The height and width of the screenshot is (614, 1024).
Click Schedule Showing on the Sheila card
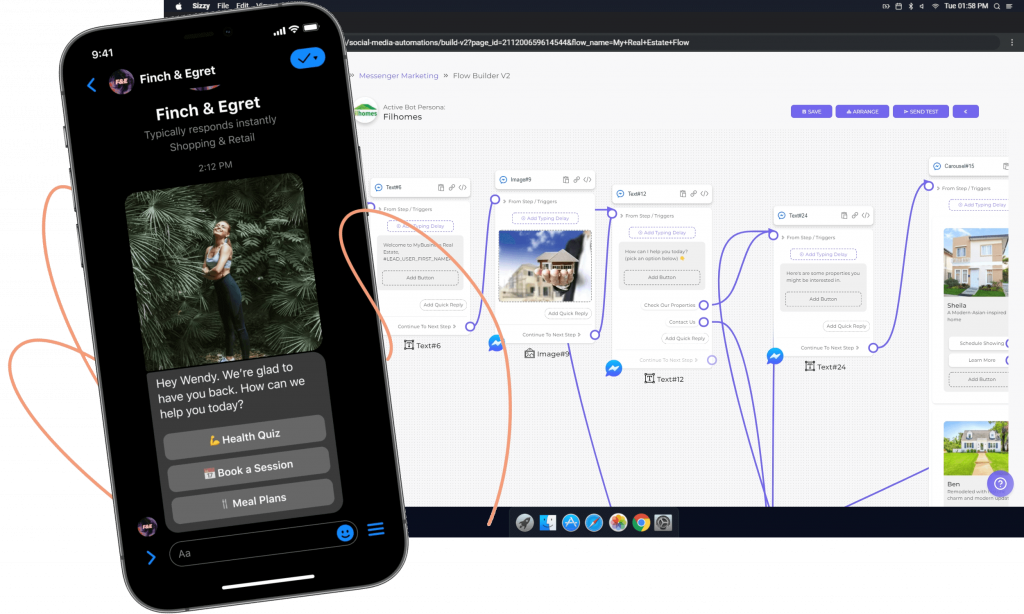coord(981,343)
